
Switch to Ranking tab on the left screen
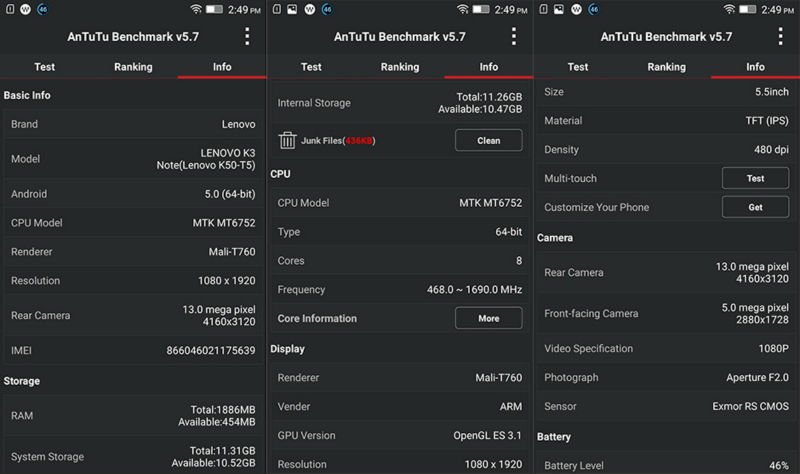tap(133, 67)
